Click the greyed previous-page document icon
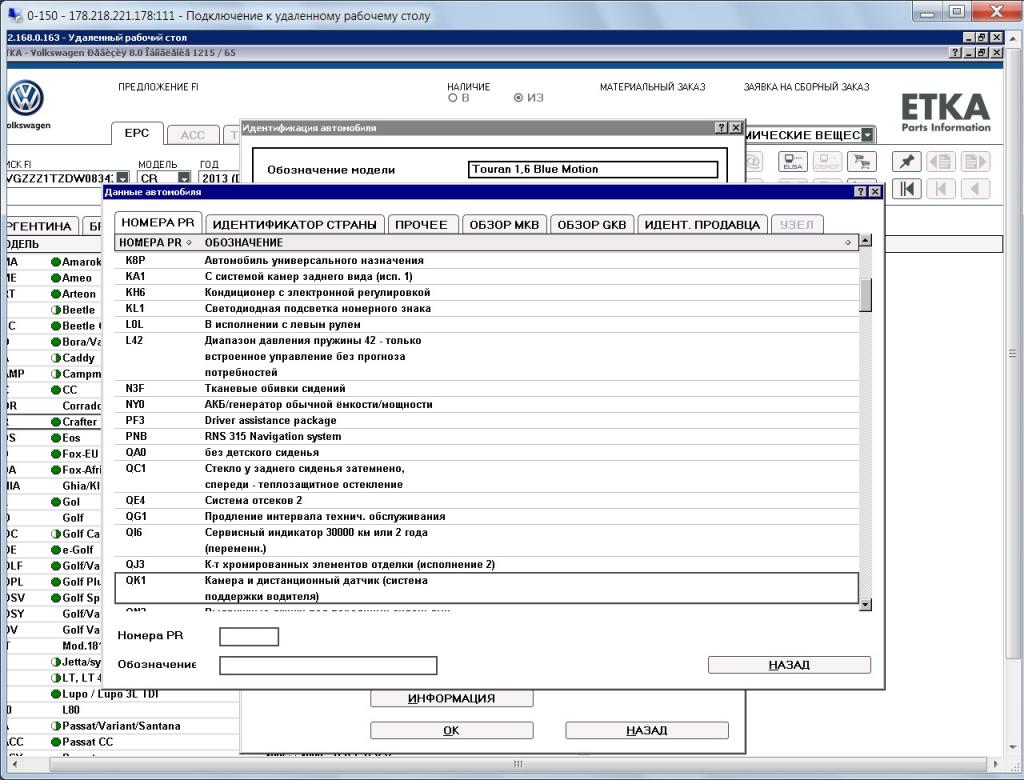The image size is (1024, 780). (x=940, y=161)
